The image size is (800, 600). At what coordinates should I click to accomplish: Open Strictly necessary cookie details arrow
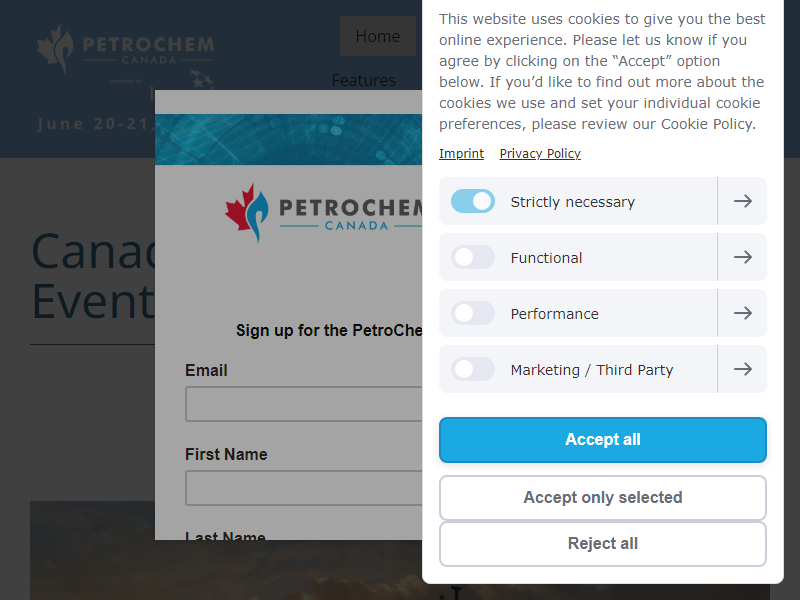742,201
